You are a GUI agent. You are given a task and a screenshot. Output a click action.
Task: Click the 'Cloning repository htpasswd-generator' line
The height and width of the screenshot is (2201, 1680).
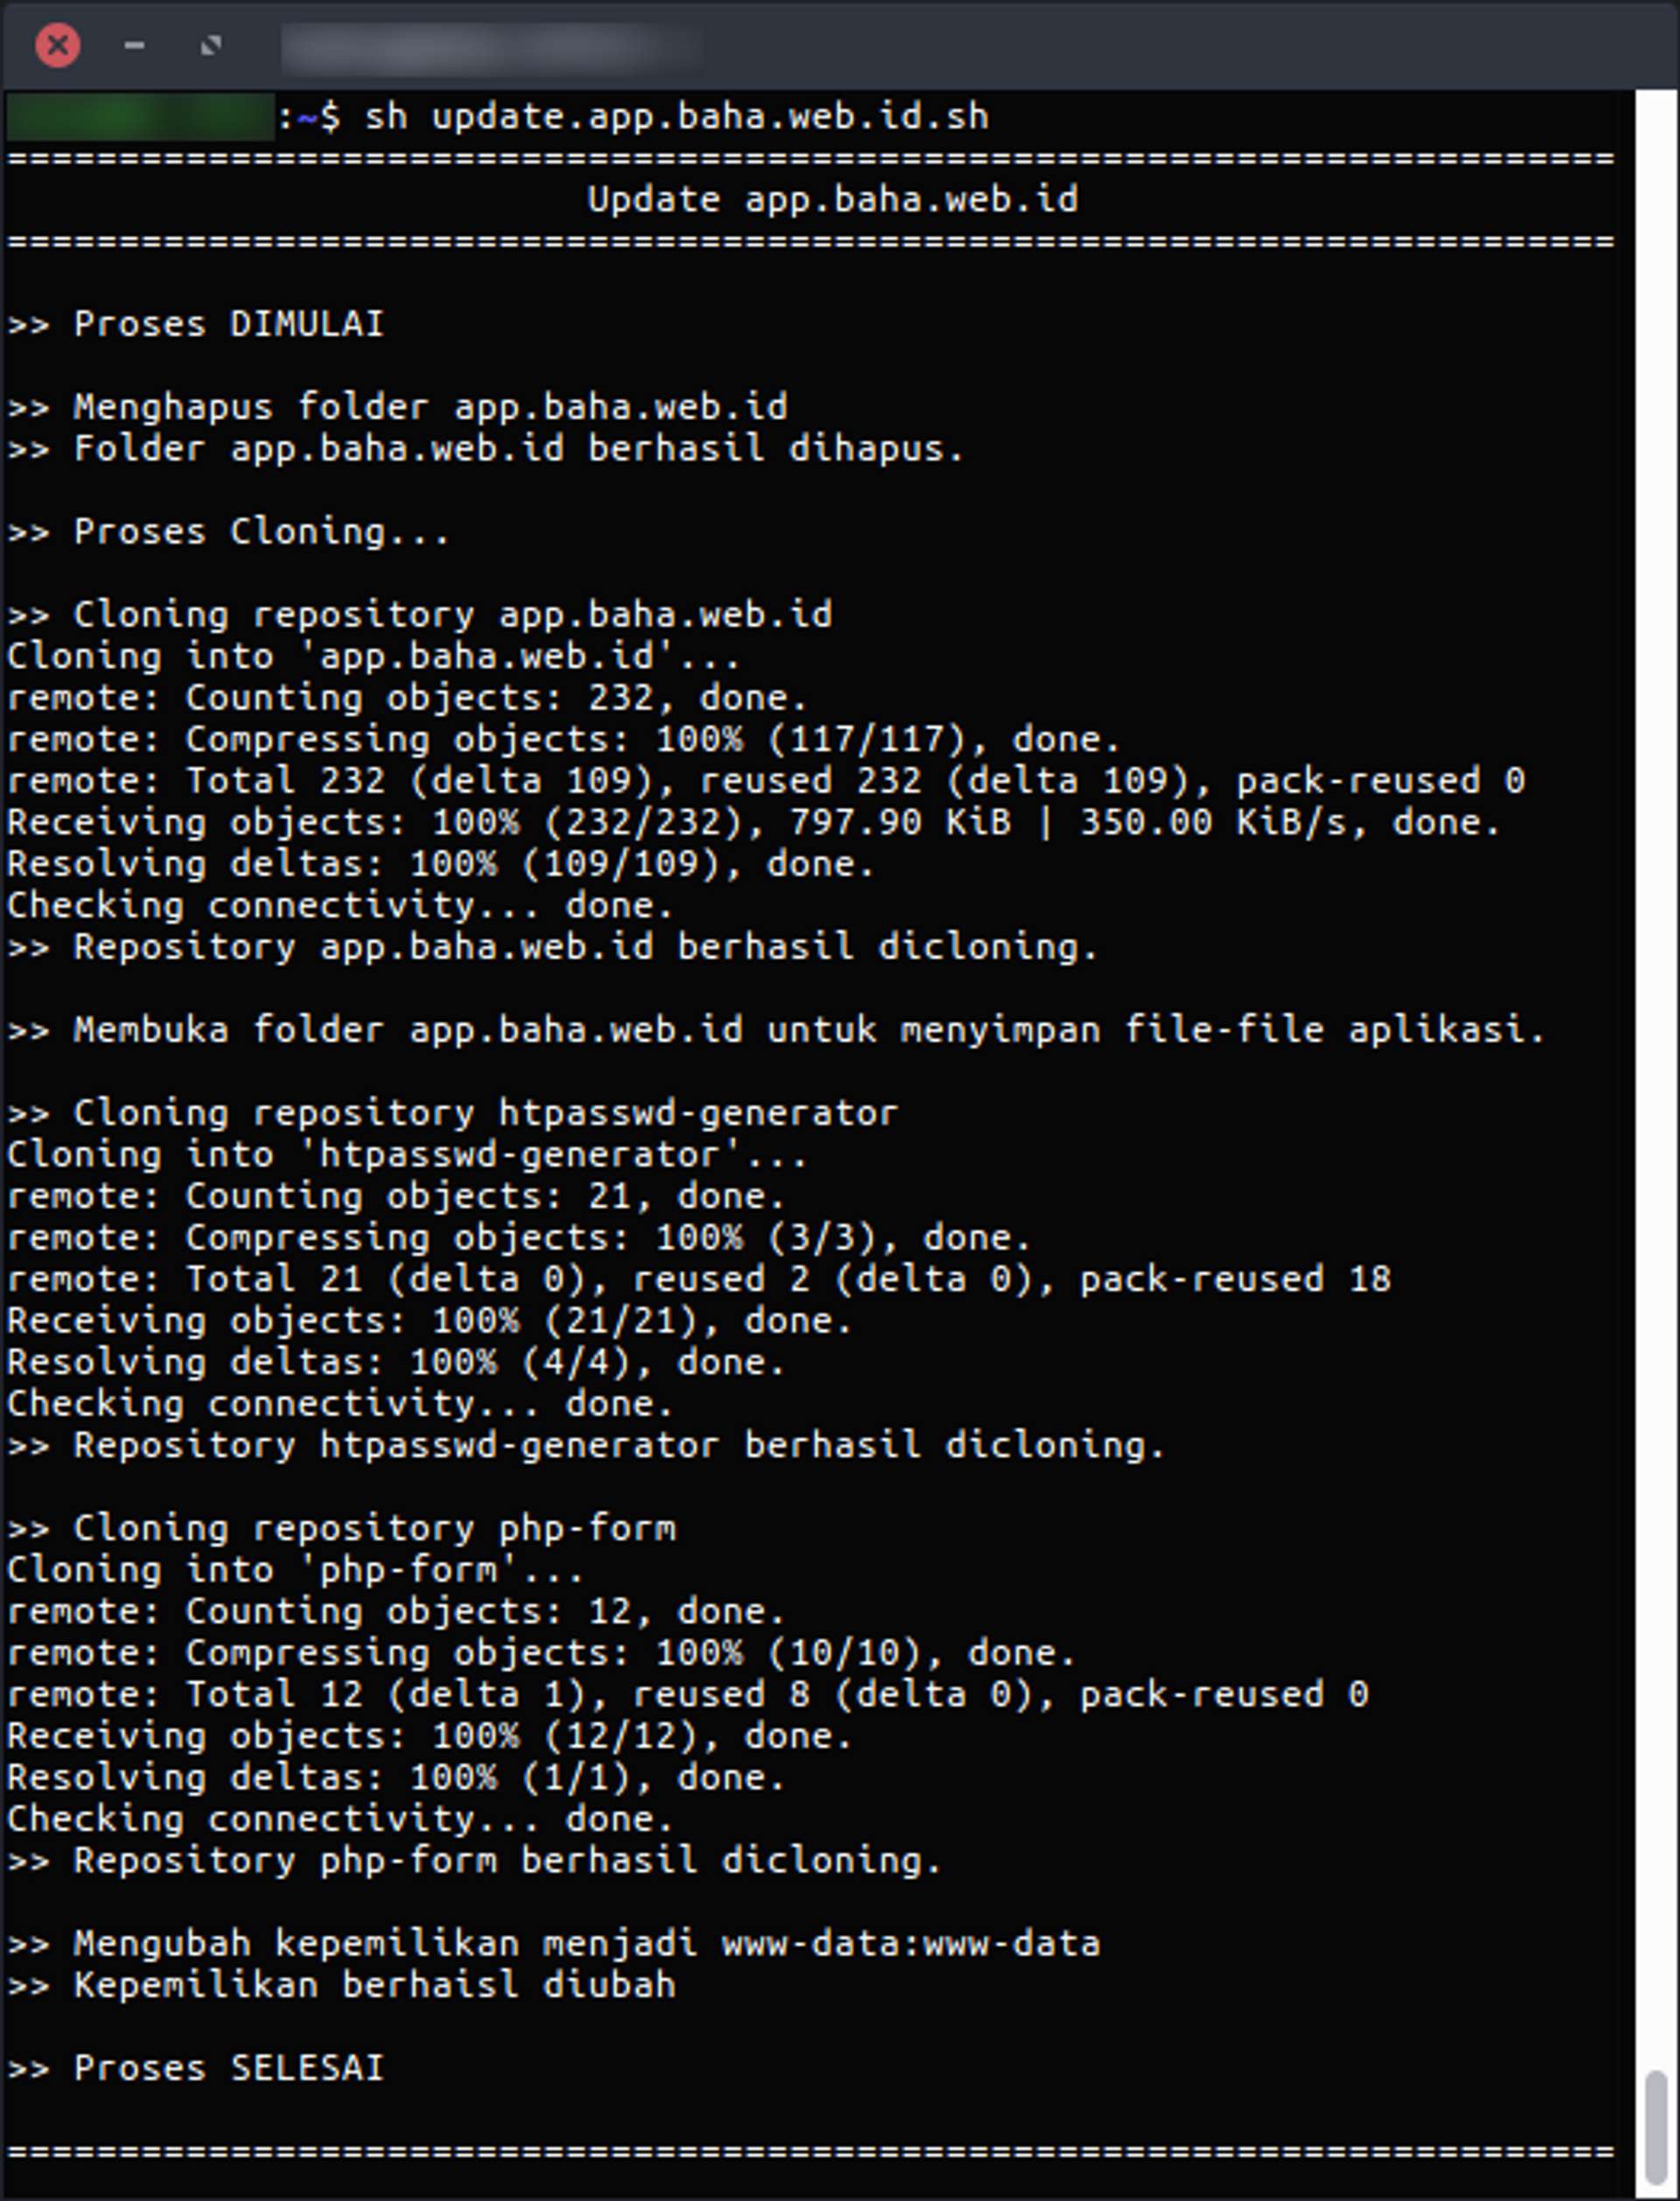coord(484,1113)
